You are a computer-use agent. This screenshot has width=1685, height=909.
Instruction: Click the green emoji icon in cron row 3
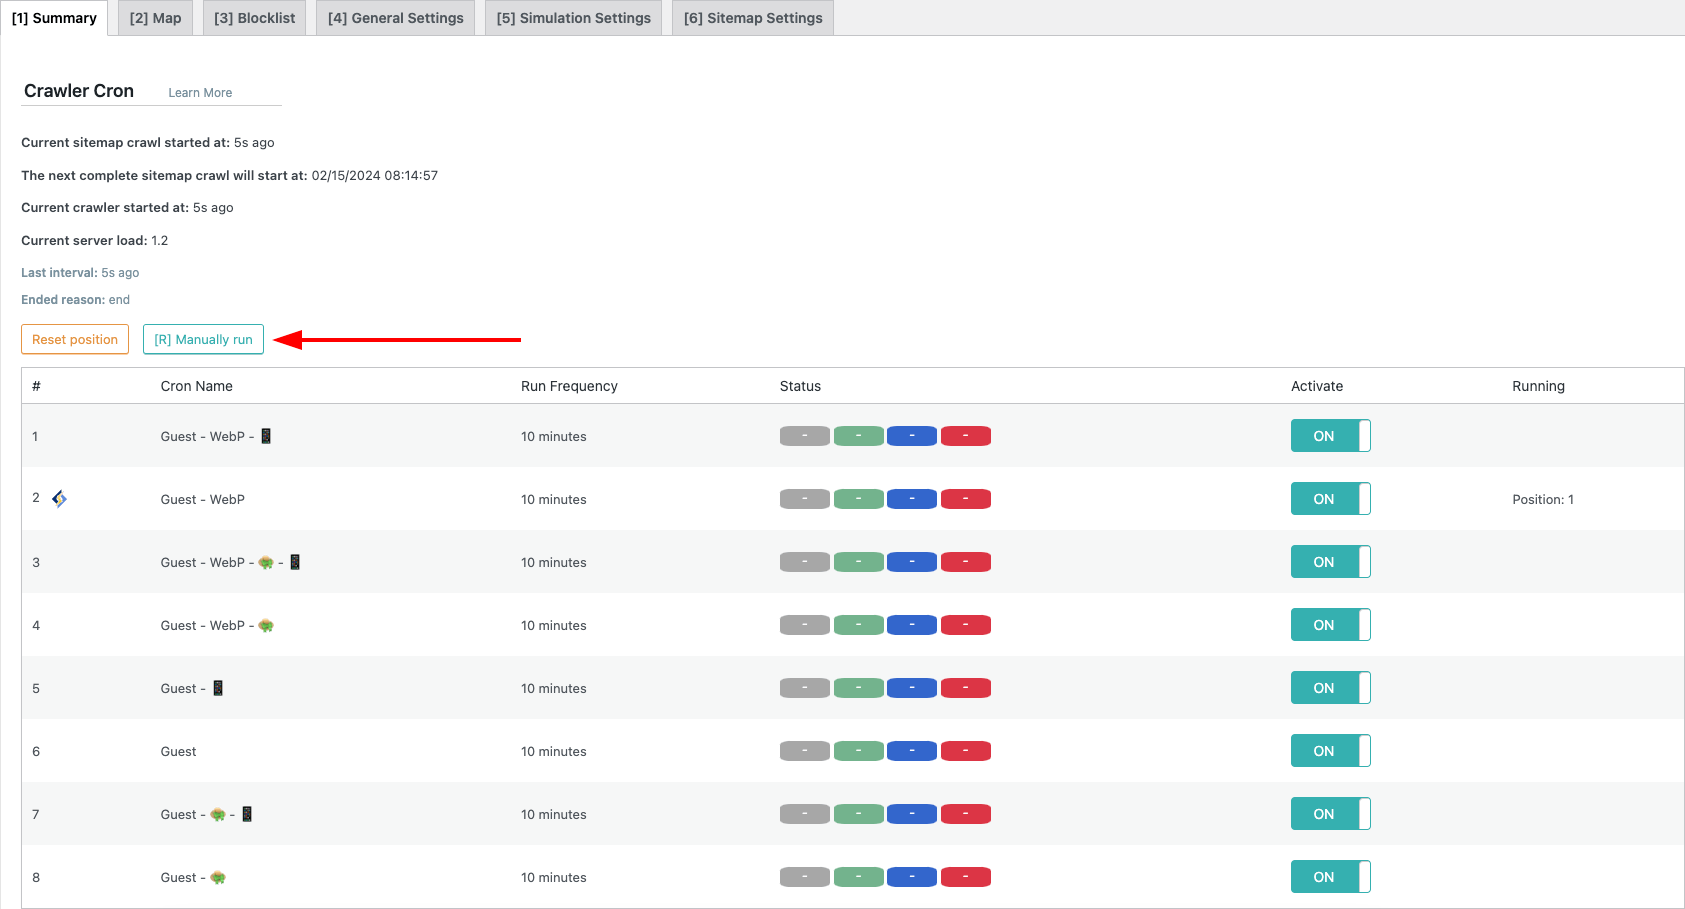[x=266, y=563]
